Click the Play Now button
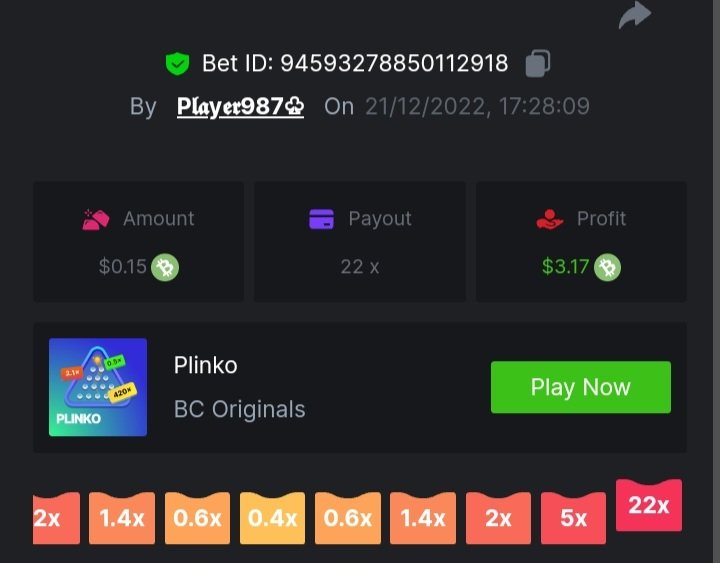Viewport: 720px width, 563px height. (581, 387)
